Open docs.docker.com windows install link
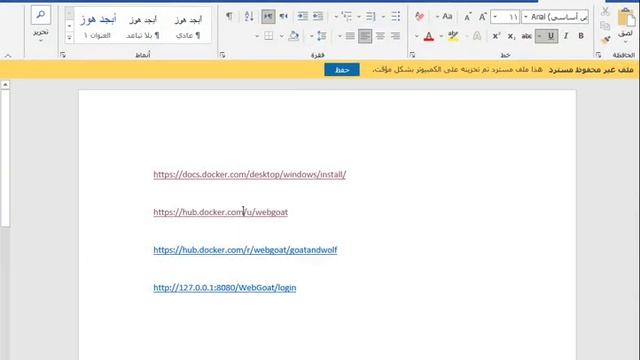This screenshot has height=360, width=640. coord(250,174)
